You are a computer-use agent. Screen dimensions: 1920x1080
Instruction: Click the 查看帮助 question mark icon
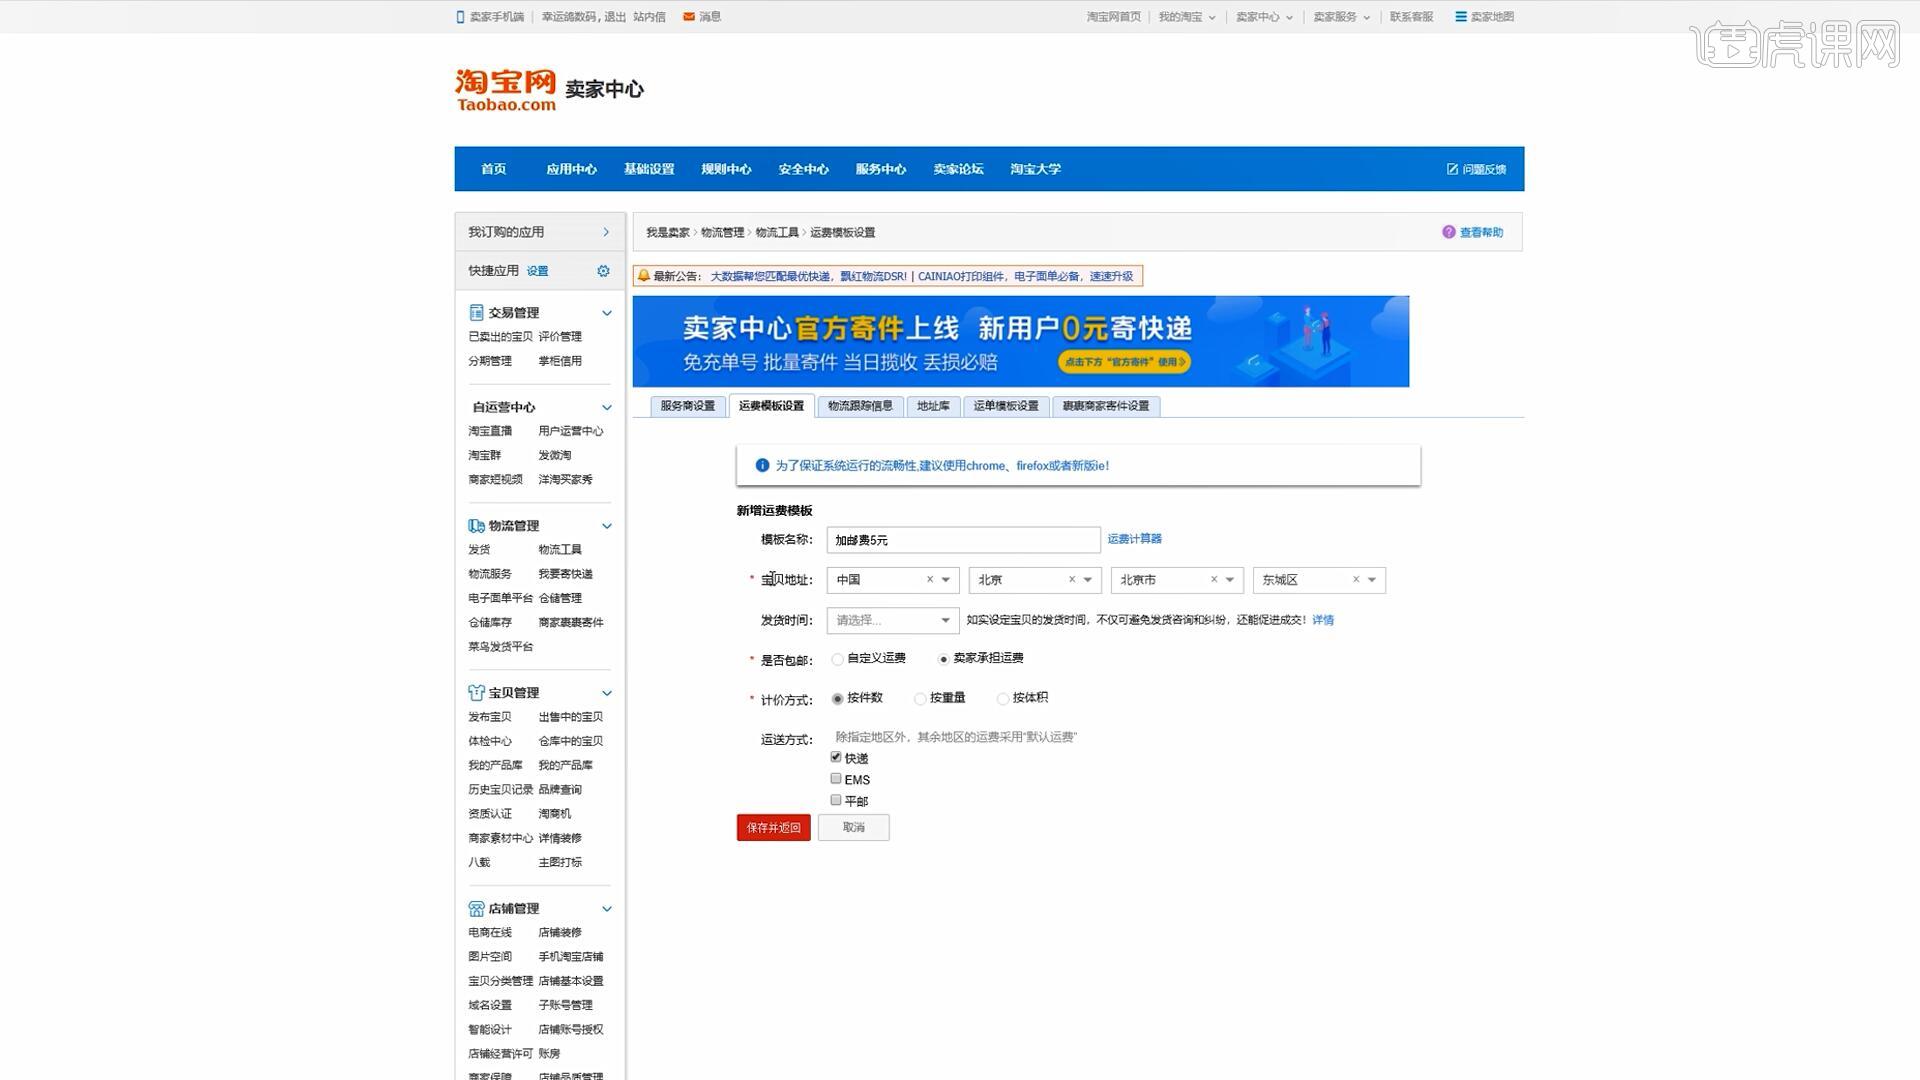1448,232
